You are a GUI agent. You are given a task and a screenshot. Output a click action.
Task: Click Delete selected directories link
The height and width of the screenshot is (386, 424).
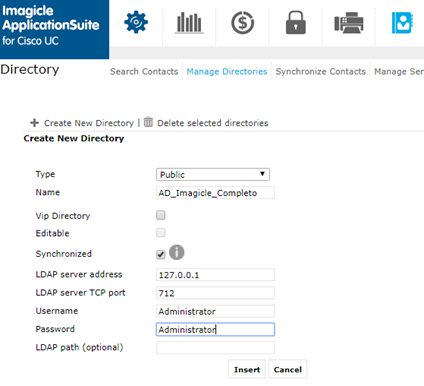[x=213, y=123]
